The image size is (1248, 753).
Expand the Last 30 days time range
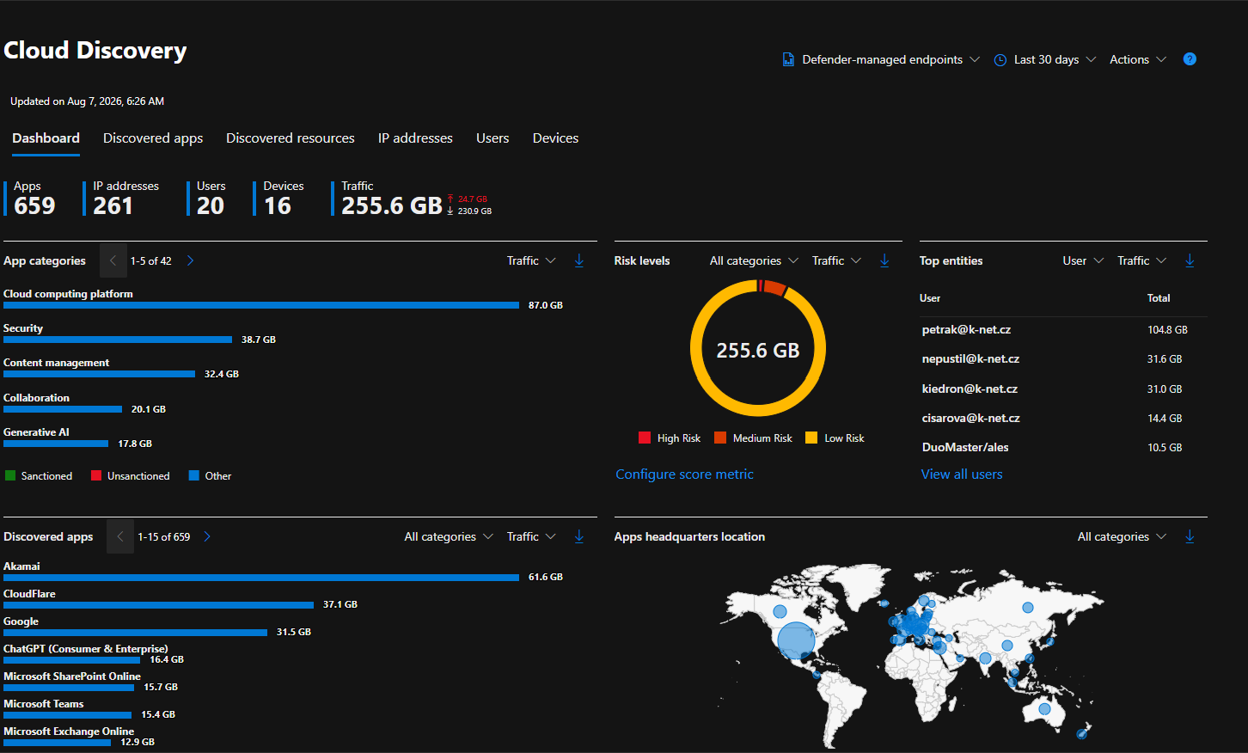pyautogui.click(x=1045, y=60)
